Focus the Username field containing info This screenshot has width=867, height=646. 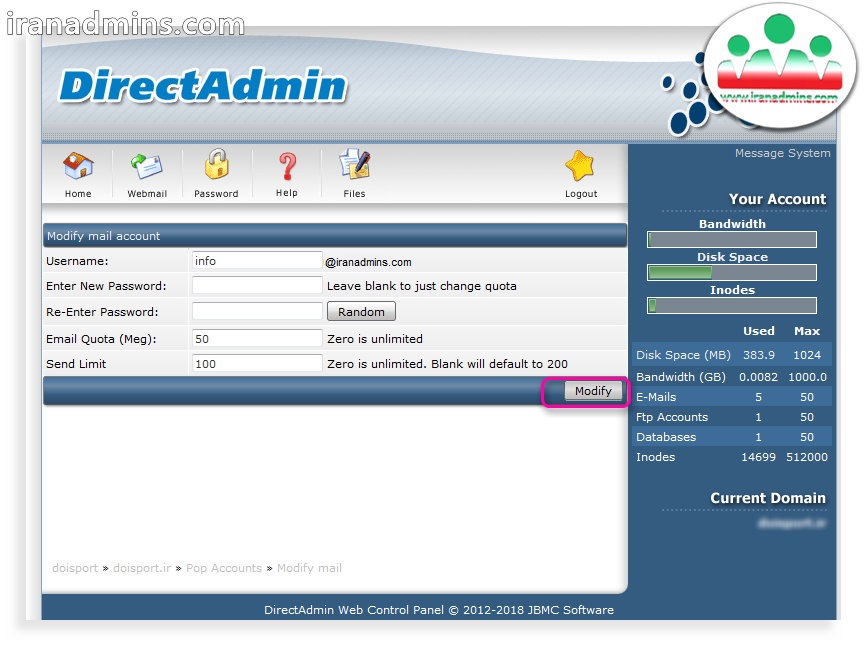[x=257, y=261]
